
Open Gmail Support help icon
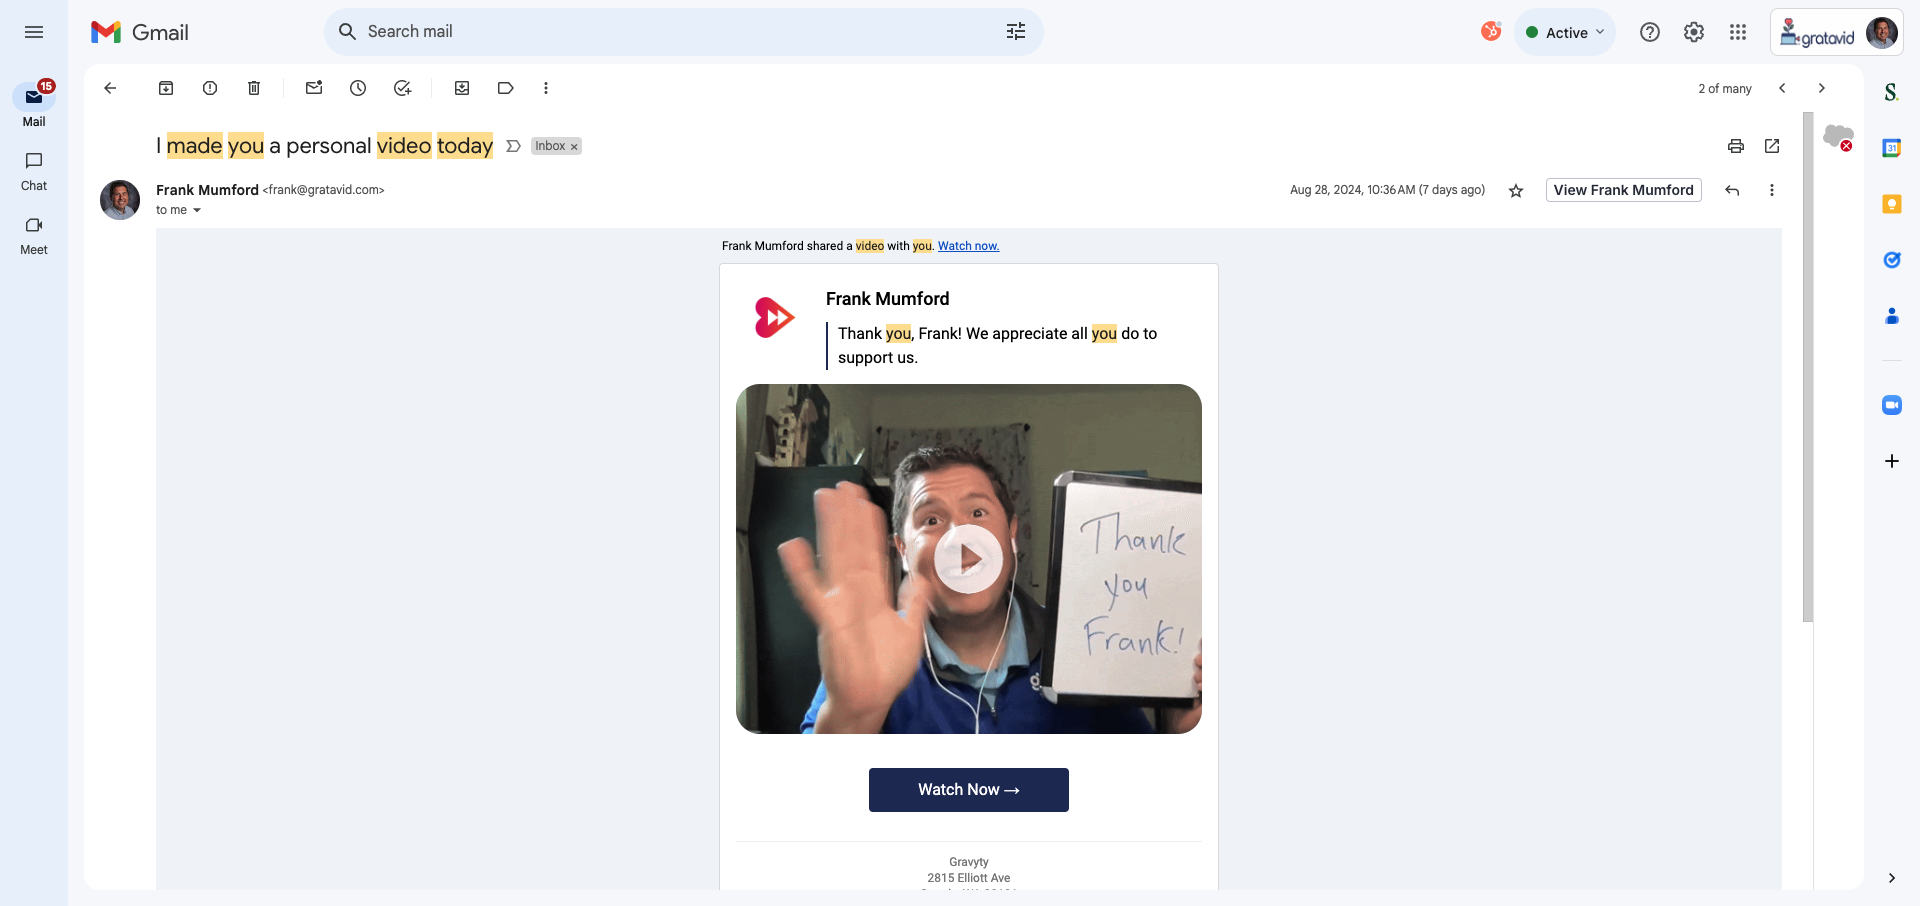(1650, 32)
